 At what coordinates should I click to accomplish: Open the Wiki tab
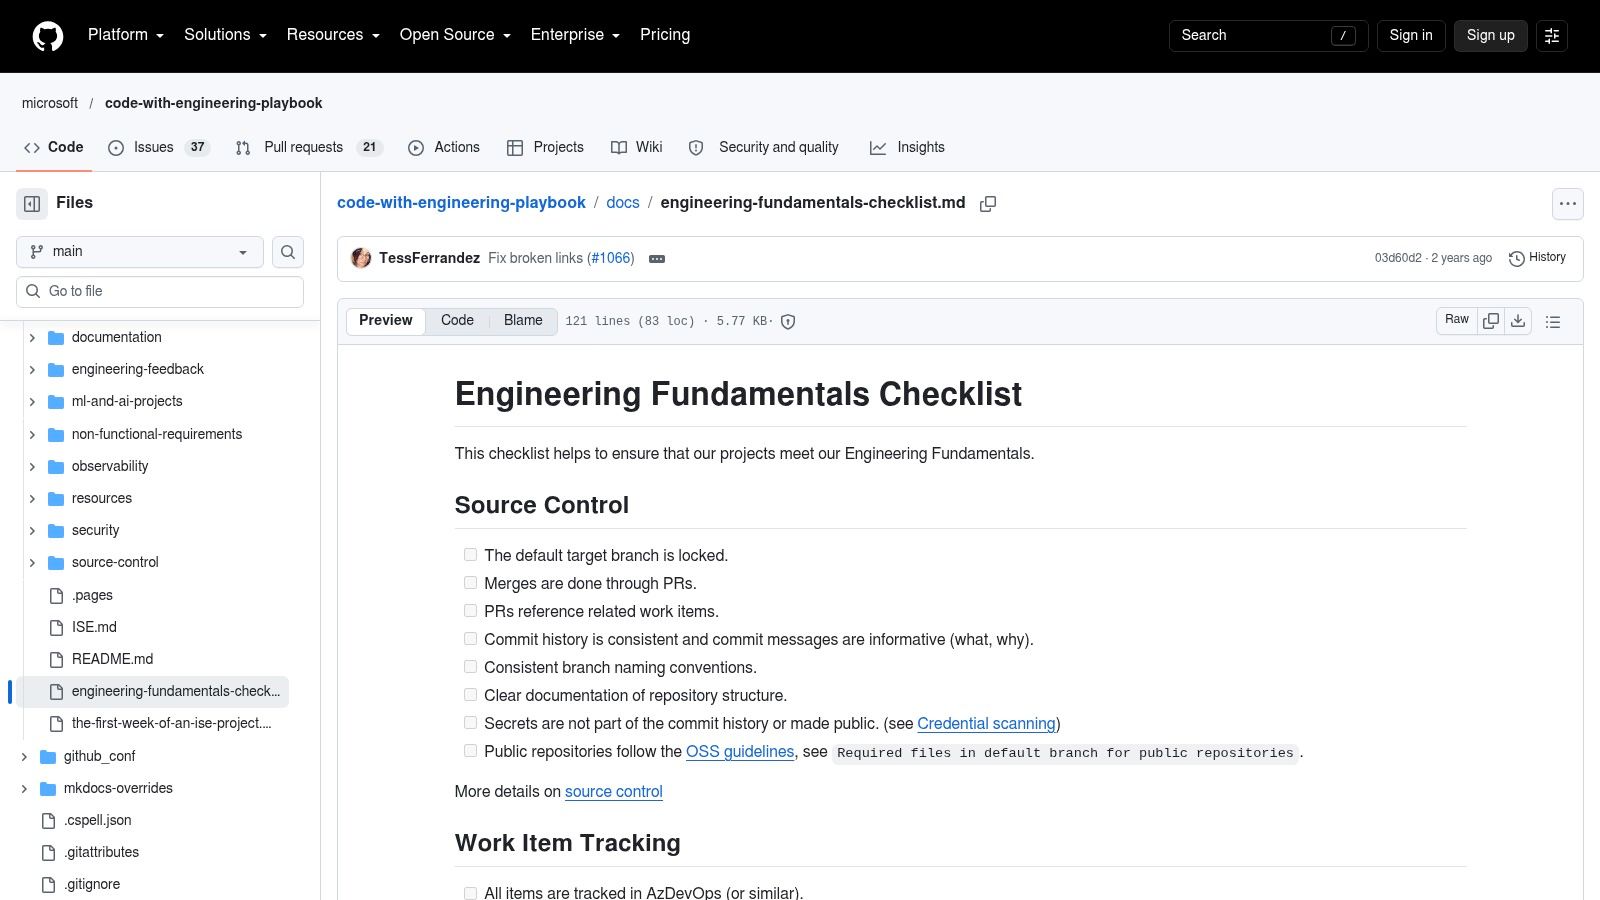[x=636, y=147]
